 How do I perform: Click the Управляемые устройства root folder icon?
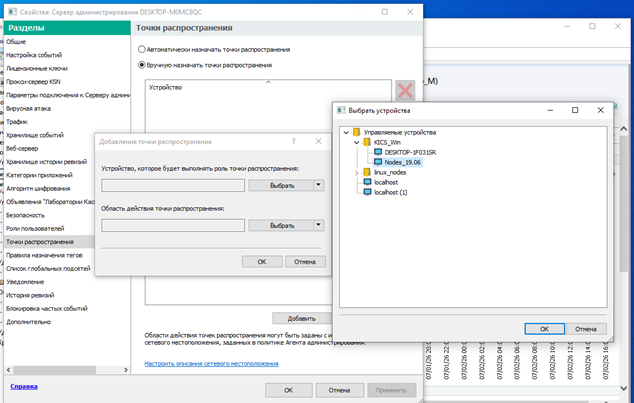(356, 132)
